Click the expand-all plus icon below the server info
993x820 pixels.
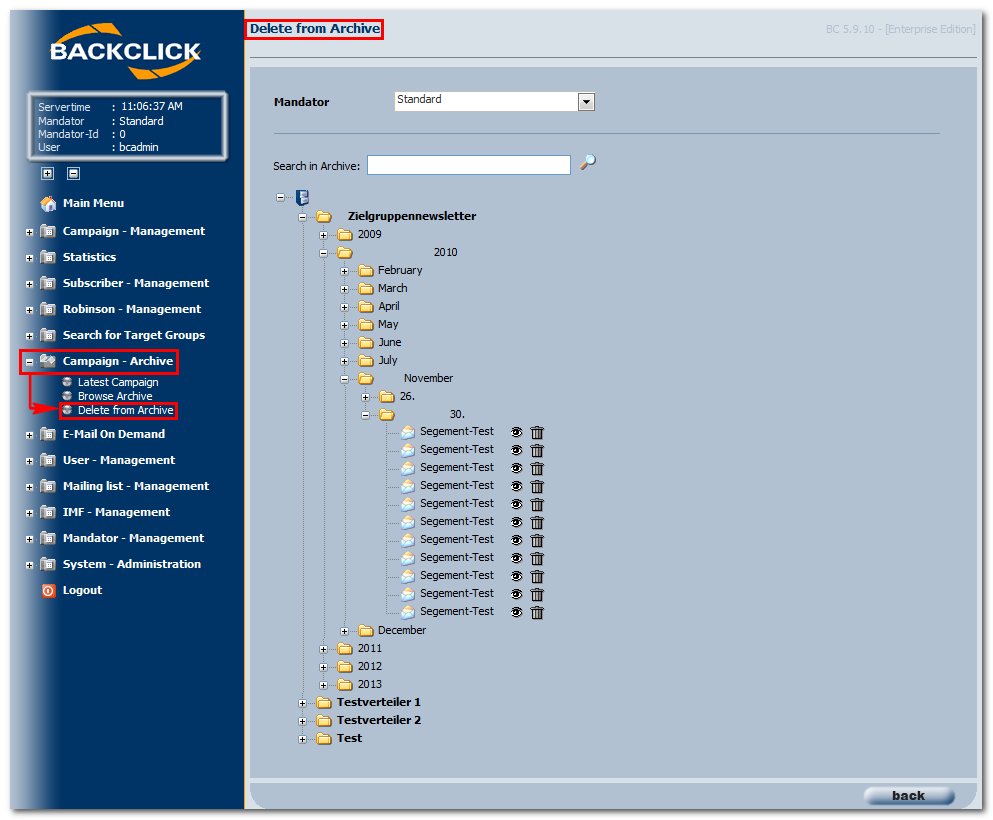(x=47, y=173)
